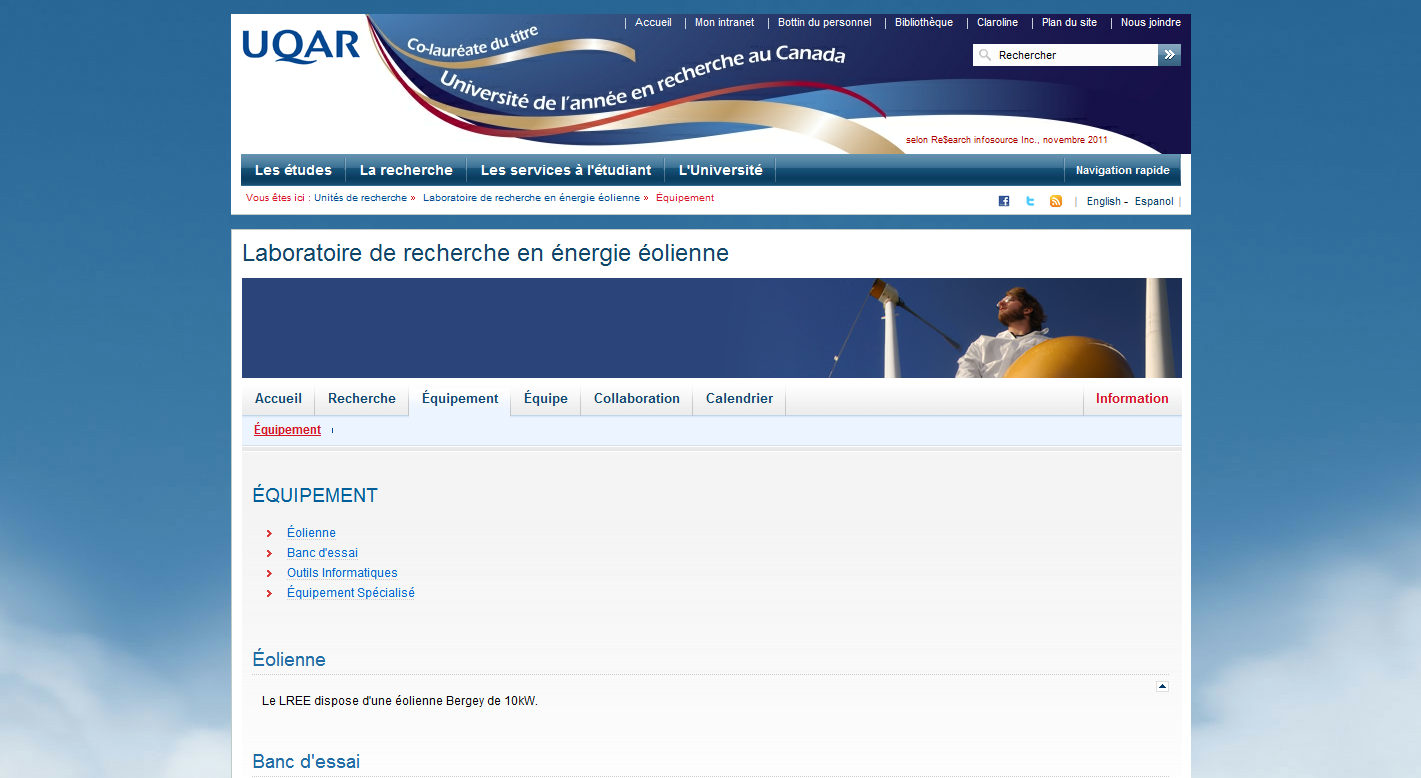Switch to the lab Accueil tab
The width and height of the screenshot is (1421, 778).
tap(278, 399)
